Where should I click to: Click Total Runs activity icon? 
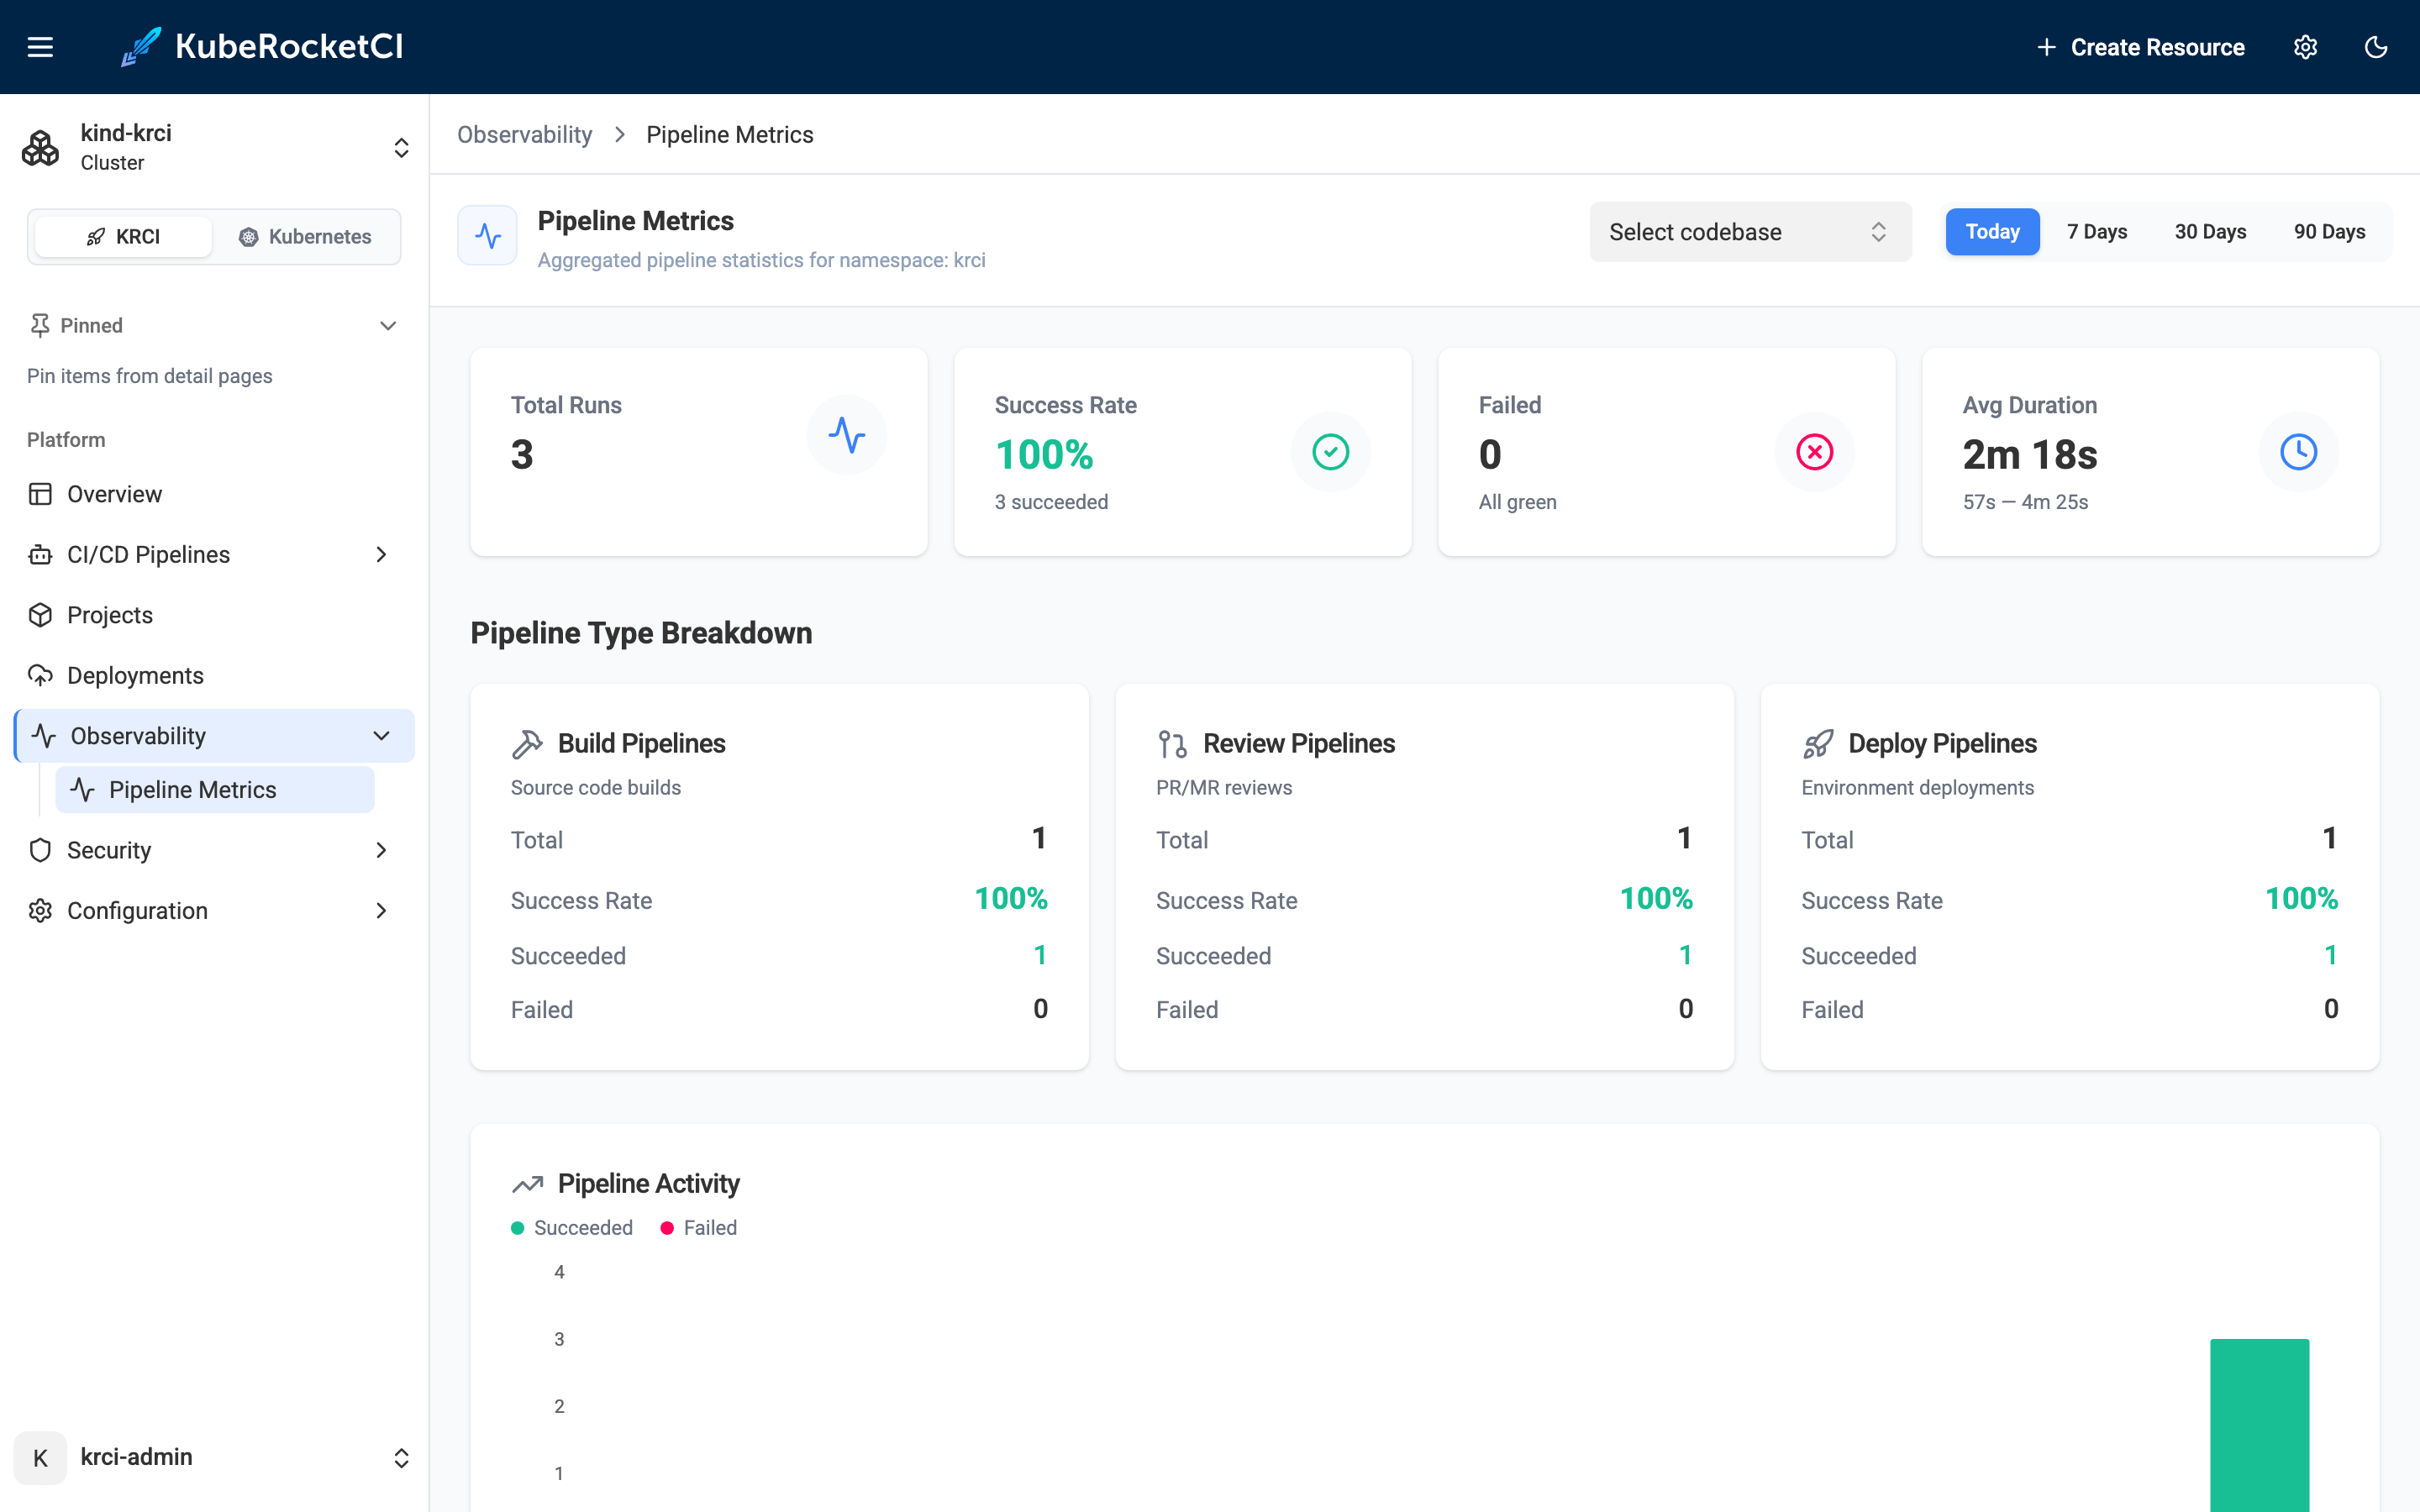[x=847, y=435]
